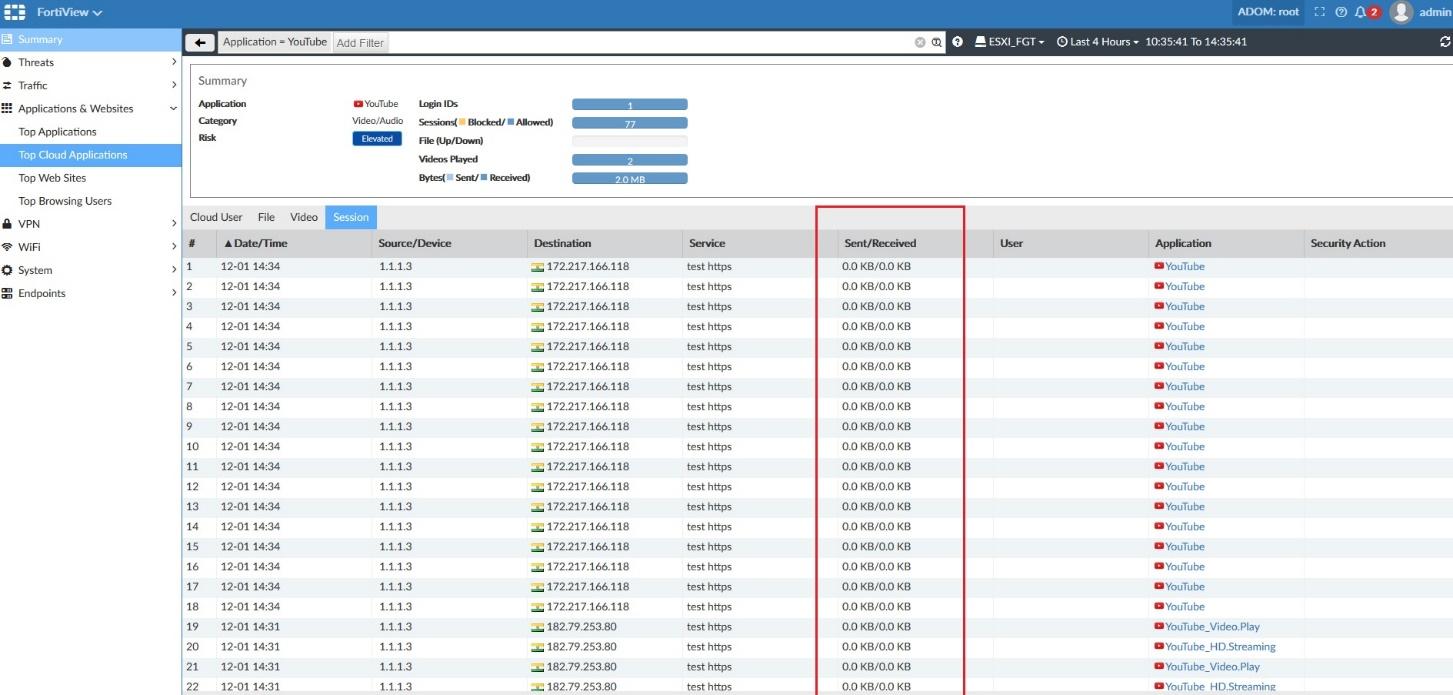Click the back arrow button
Screen dimensions: 1453x695
point(201,42)
